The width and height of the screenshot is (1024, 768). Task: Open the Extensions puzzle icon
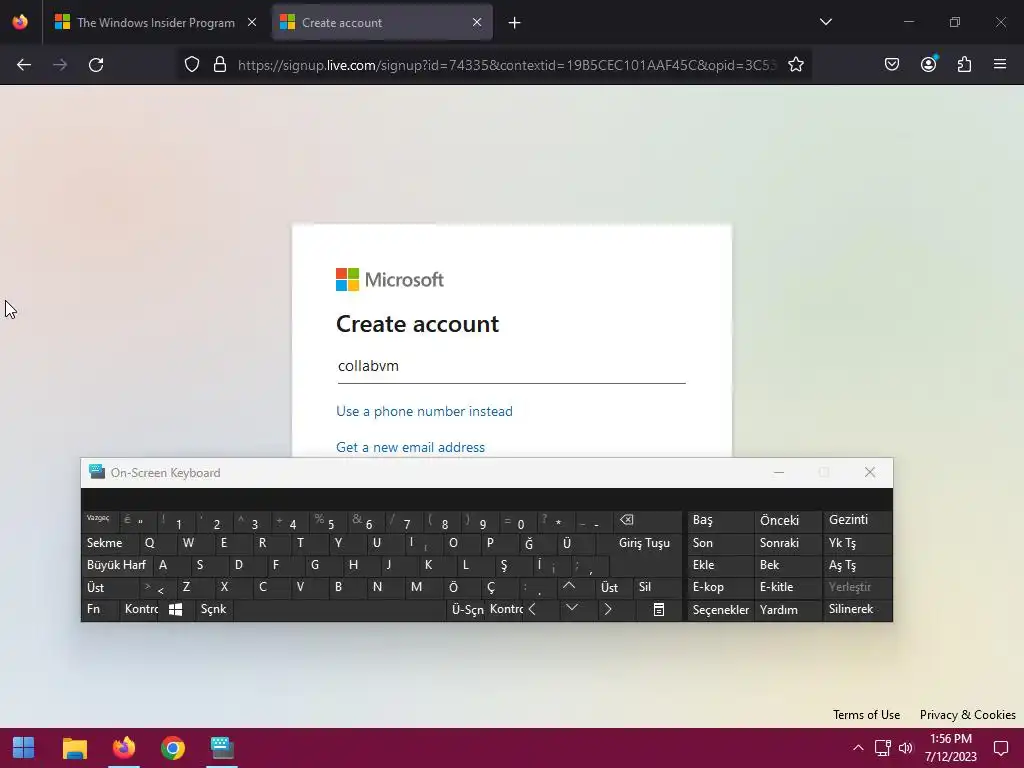coord(965,64)
